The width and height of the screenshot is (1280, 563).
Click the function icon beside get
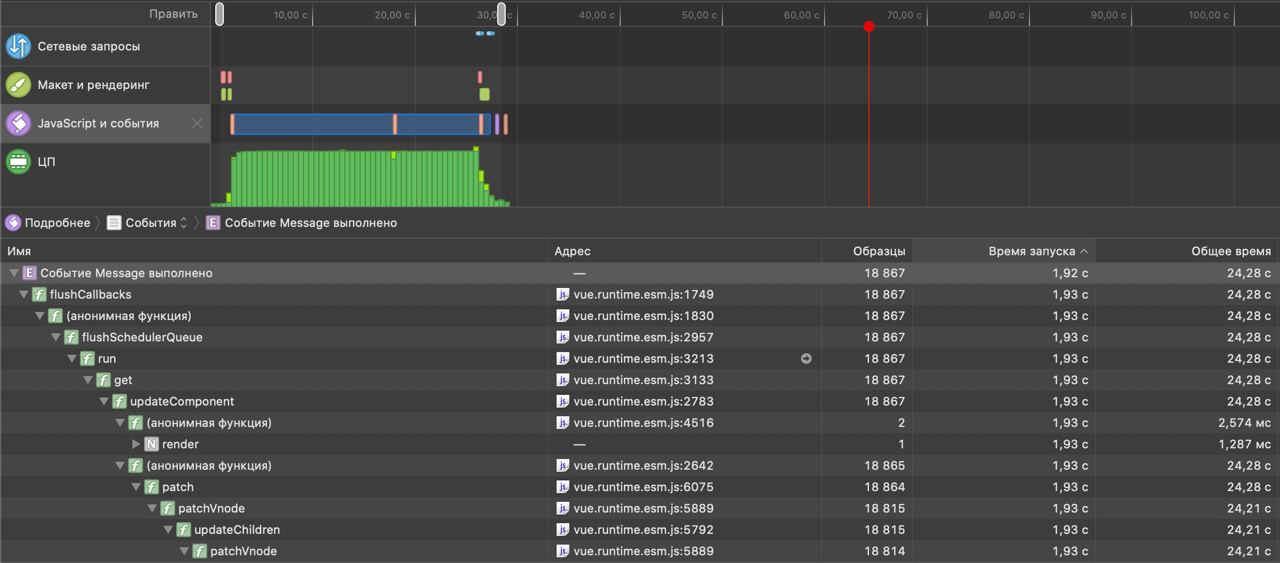[103, 380]
